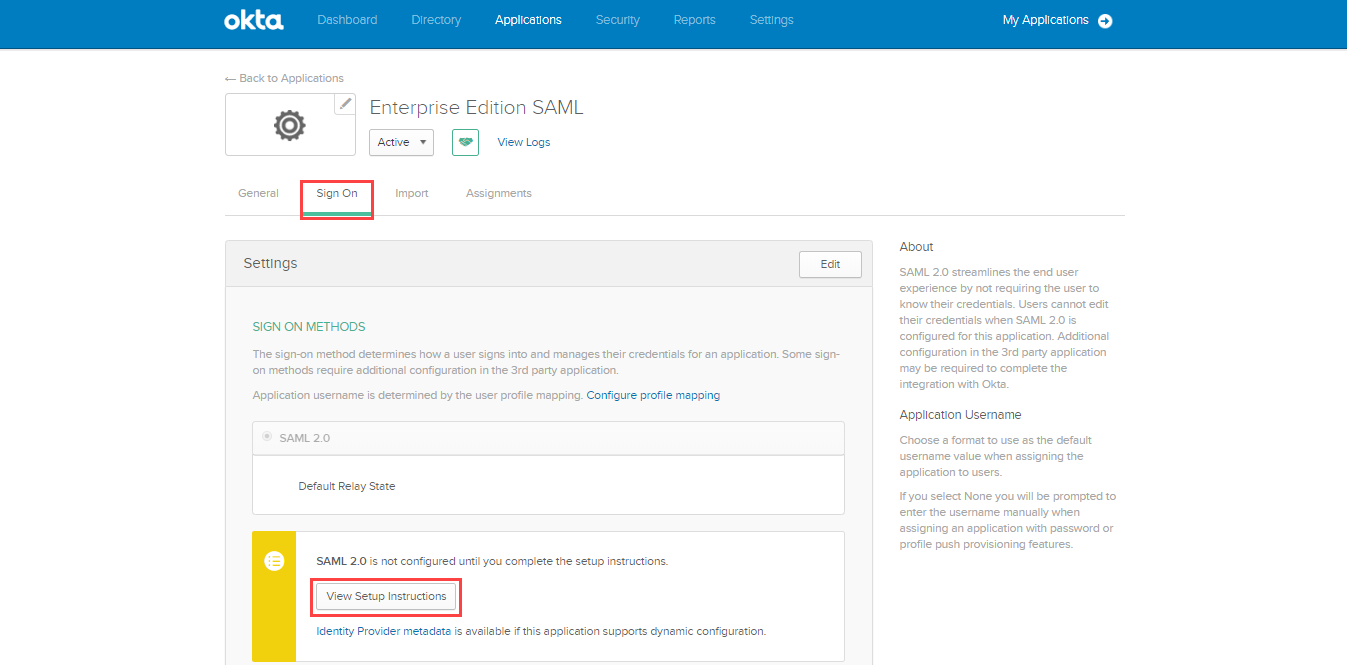Open Settings menu in top navigation

(771, 20)
